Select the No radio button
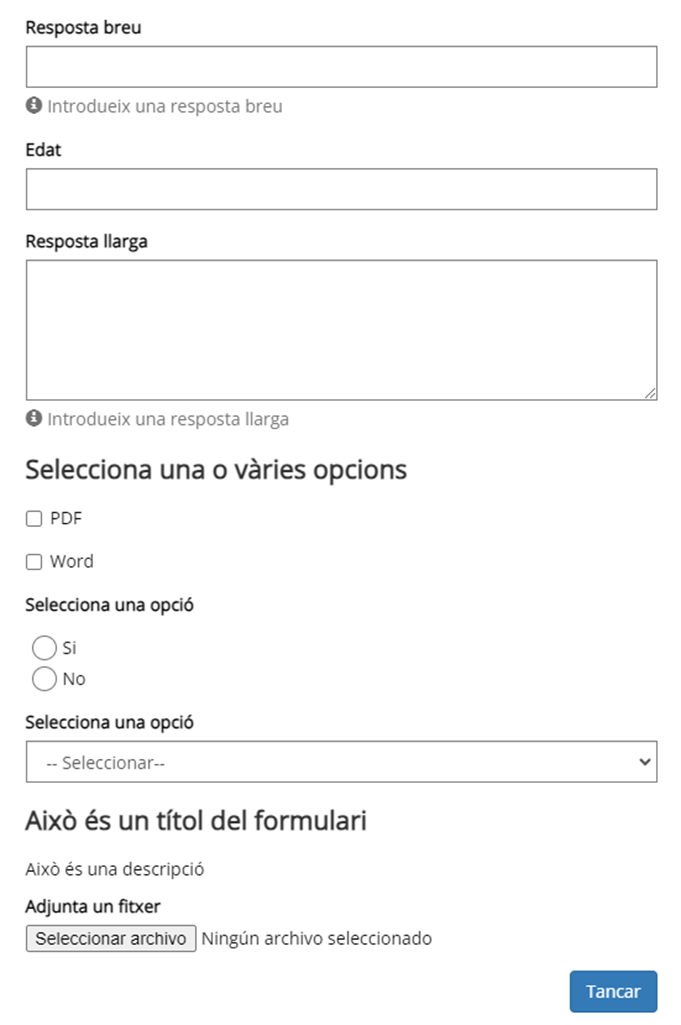Viewport: 681px width, 1025px height. tap(44, 679)
